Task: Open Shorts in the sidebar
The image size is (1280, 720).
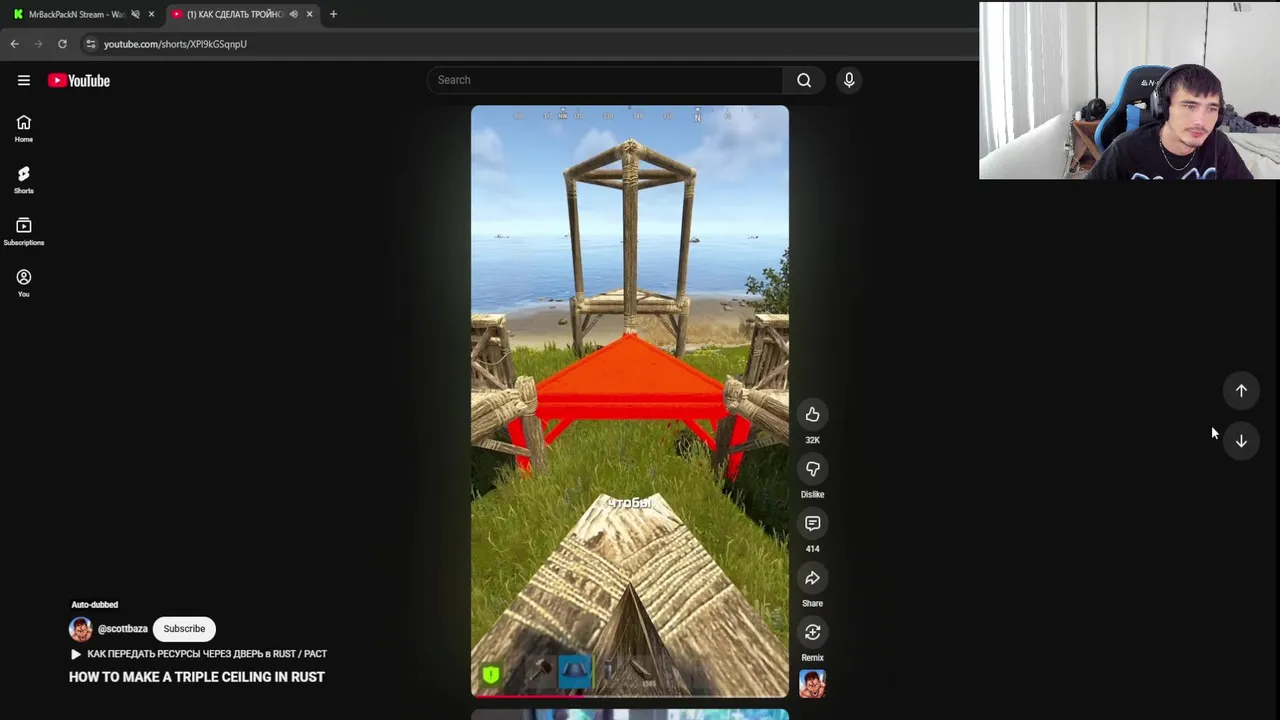Action: click(x=23, y=180)
